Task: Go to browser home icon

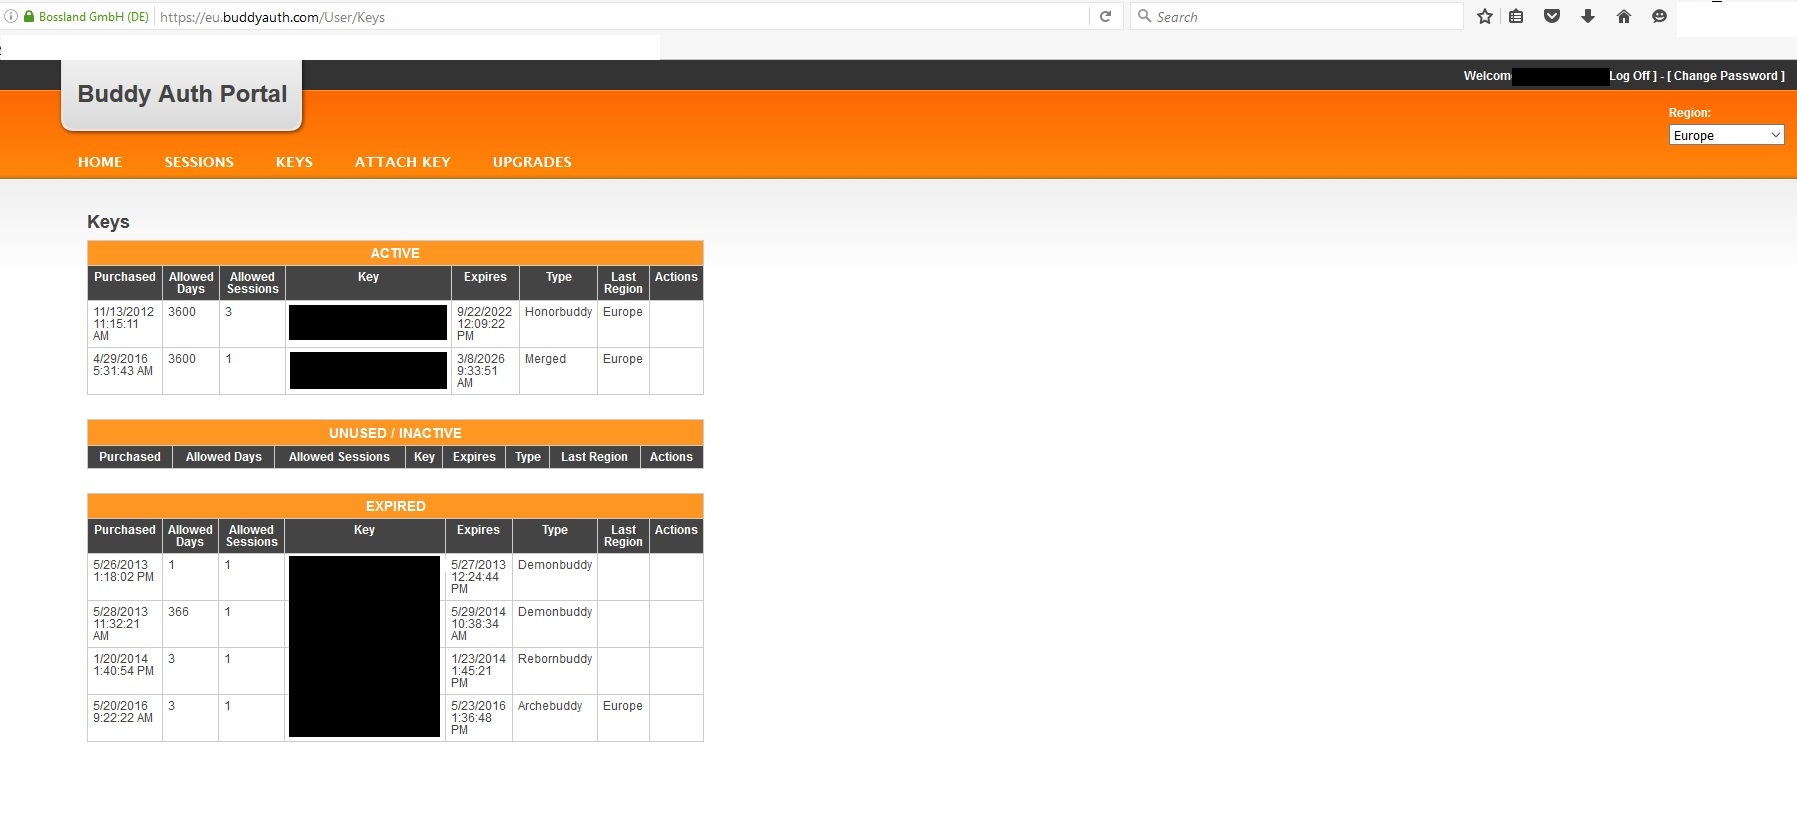Action: (x=1624, y=16)
